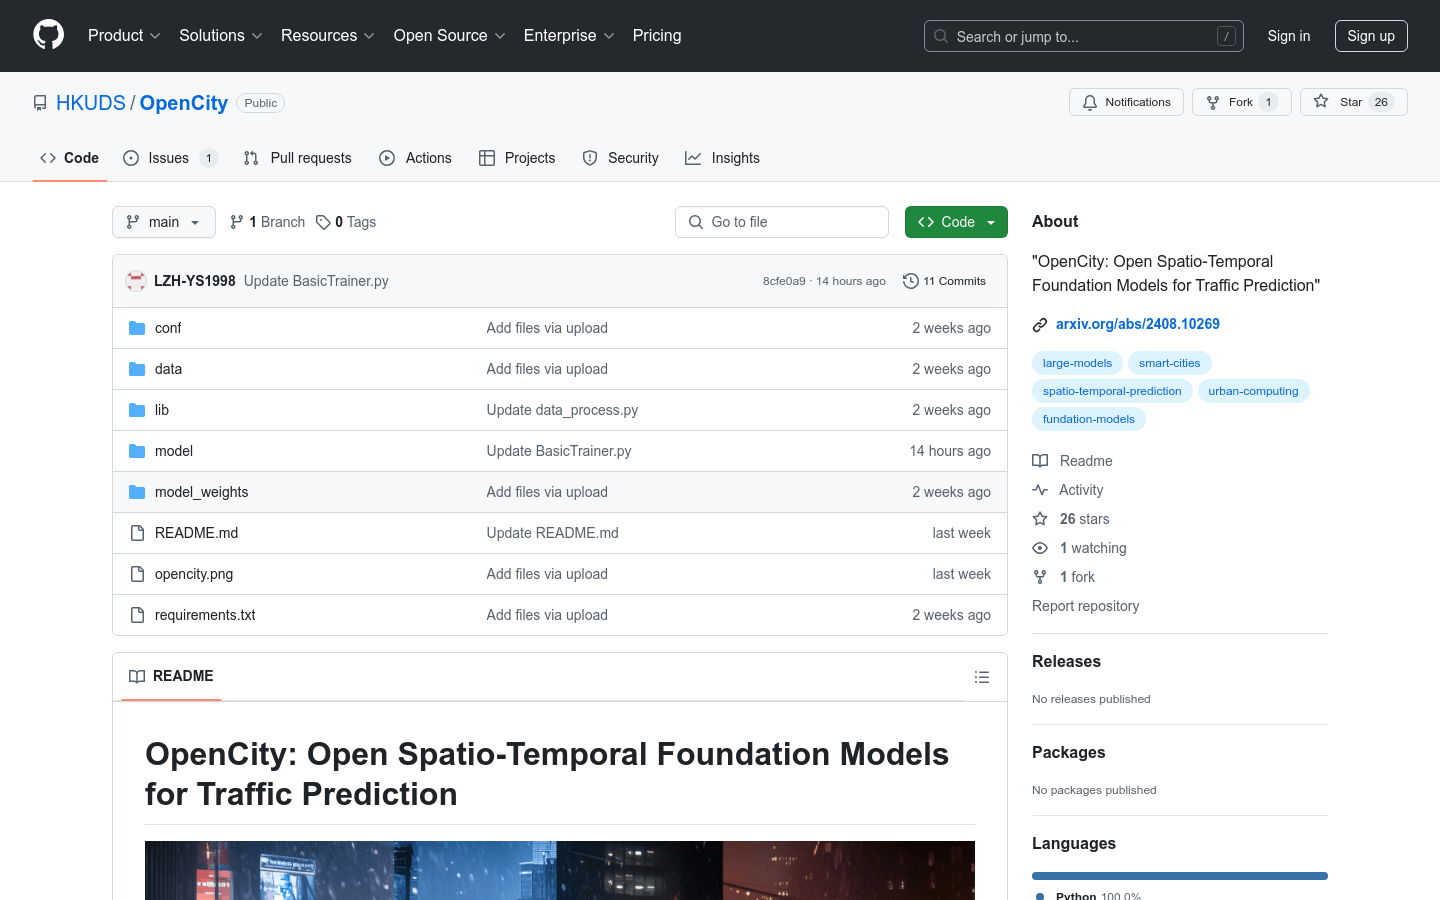The height and width of the screenshot is (900, 1440).
Task: Click the commits history clock icon
Action: pos(910,281)
